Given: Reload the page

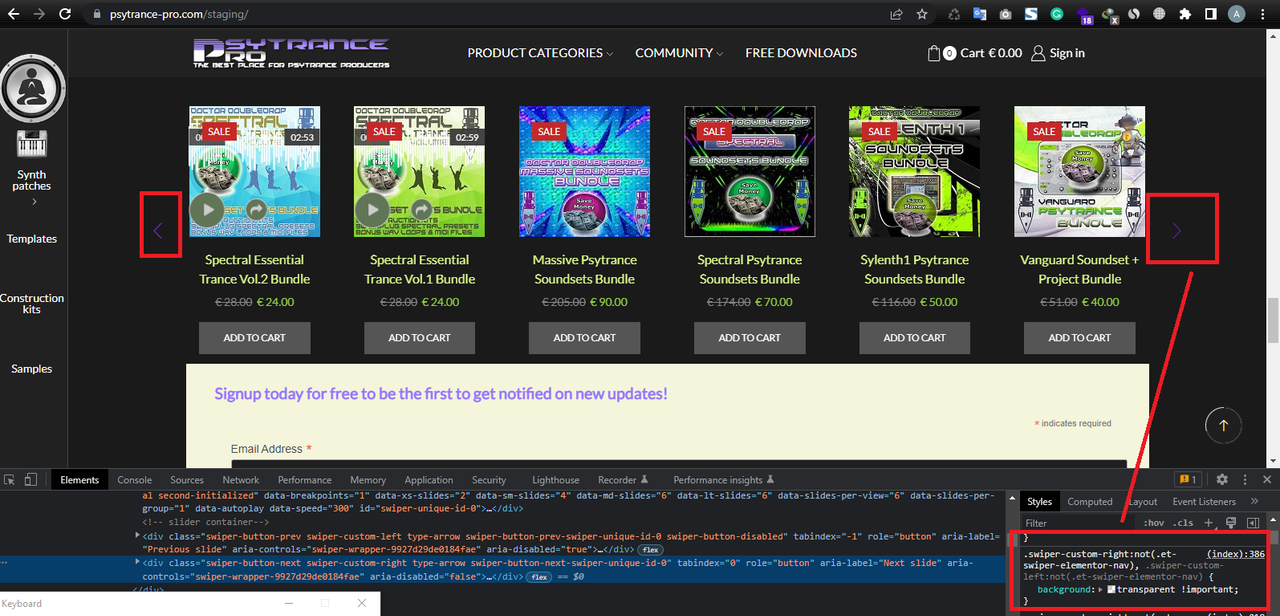Looking at the screenshot, I should point(65,14).
